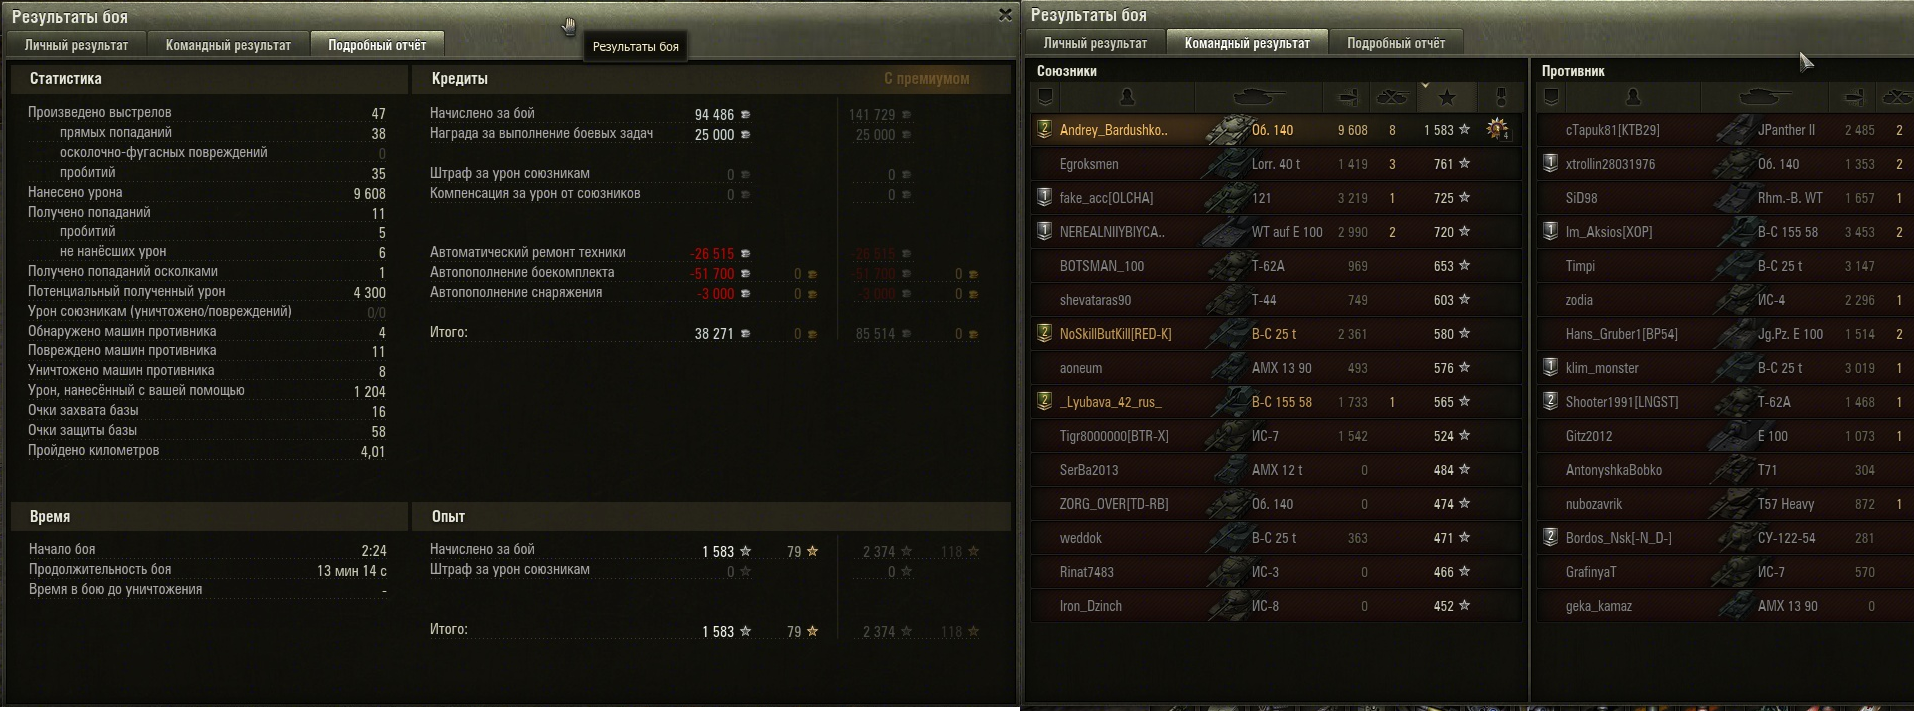Sort allies by destroyed tanks kills icon

[1393, 97]
